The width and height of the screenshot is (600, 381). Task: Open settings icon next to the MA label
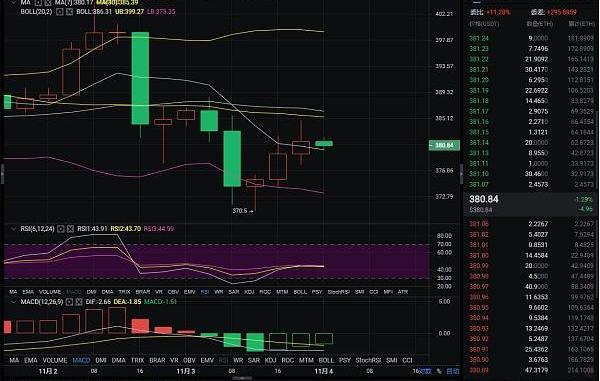38,2
